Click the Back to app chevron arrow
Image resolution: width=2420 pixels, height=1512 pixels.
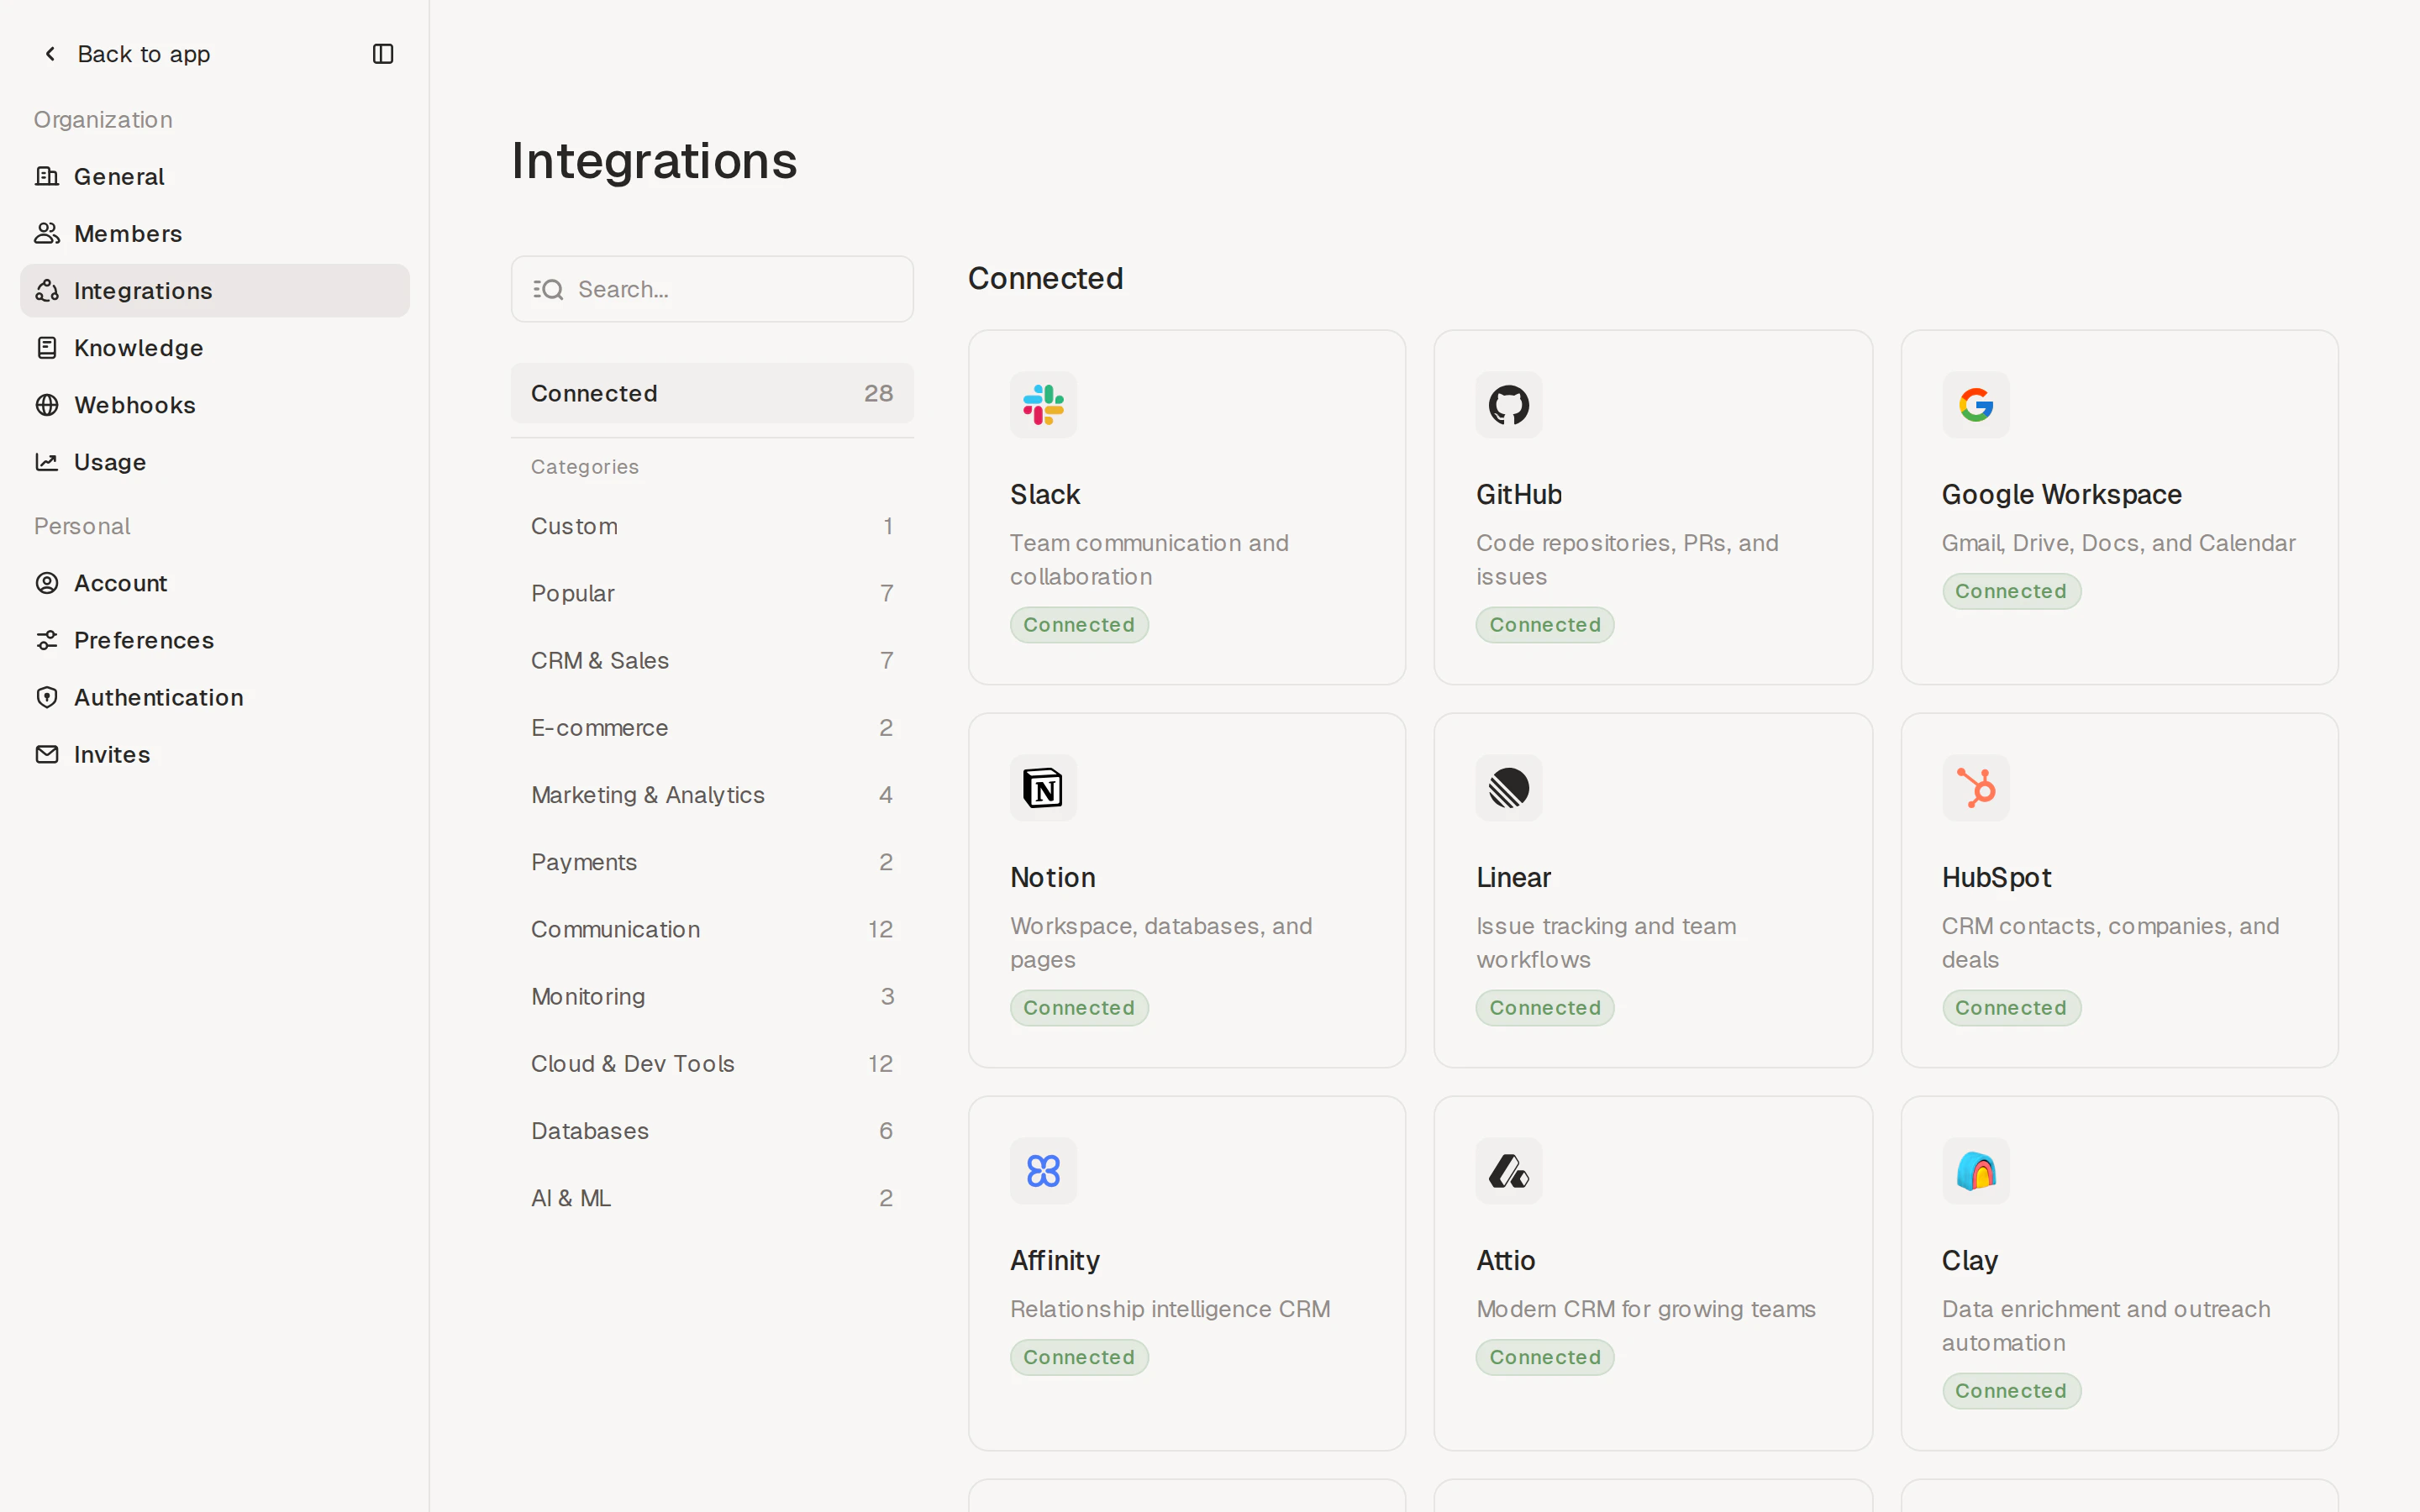[50, 54]
